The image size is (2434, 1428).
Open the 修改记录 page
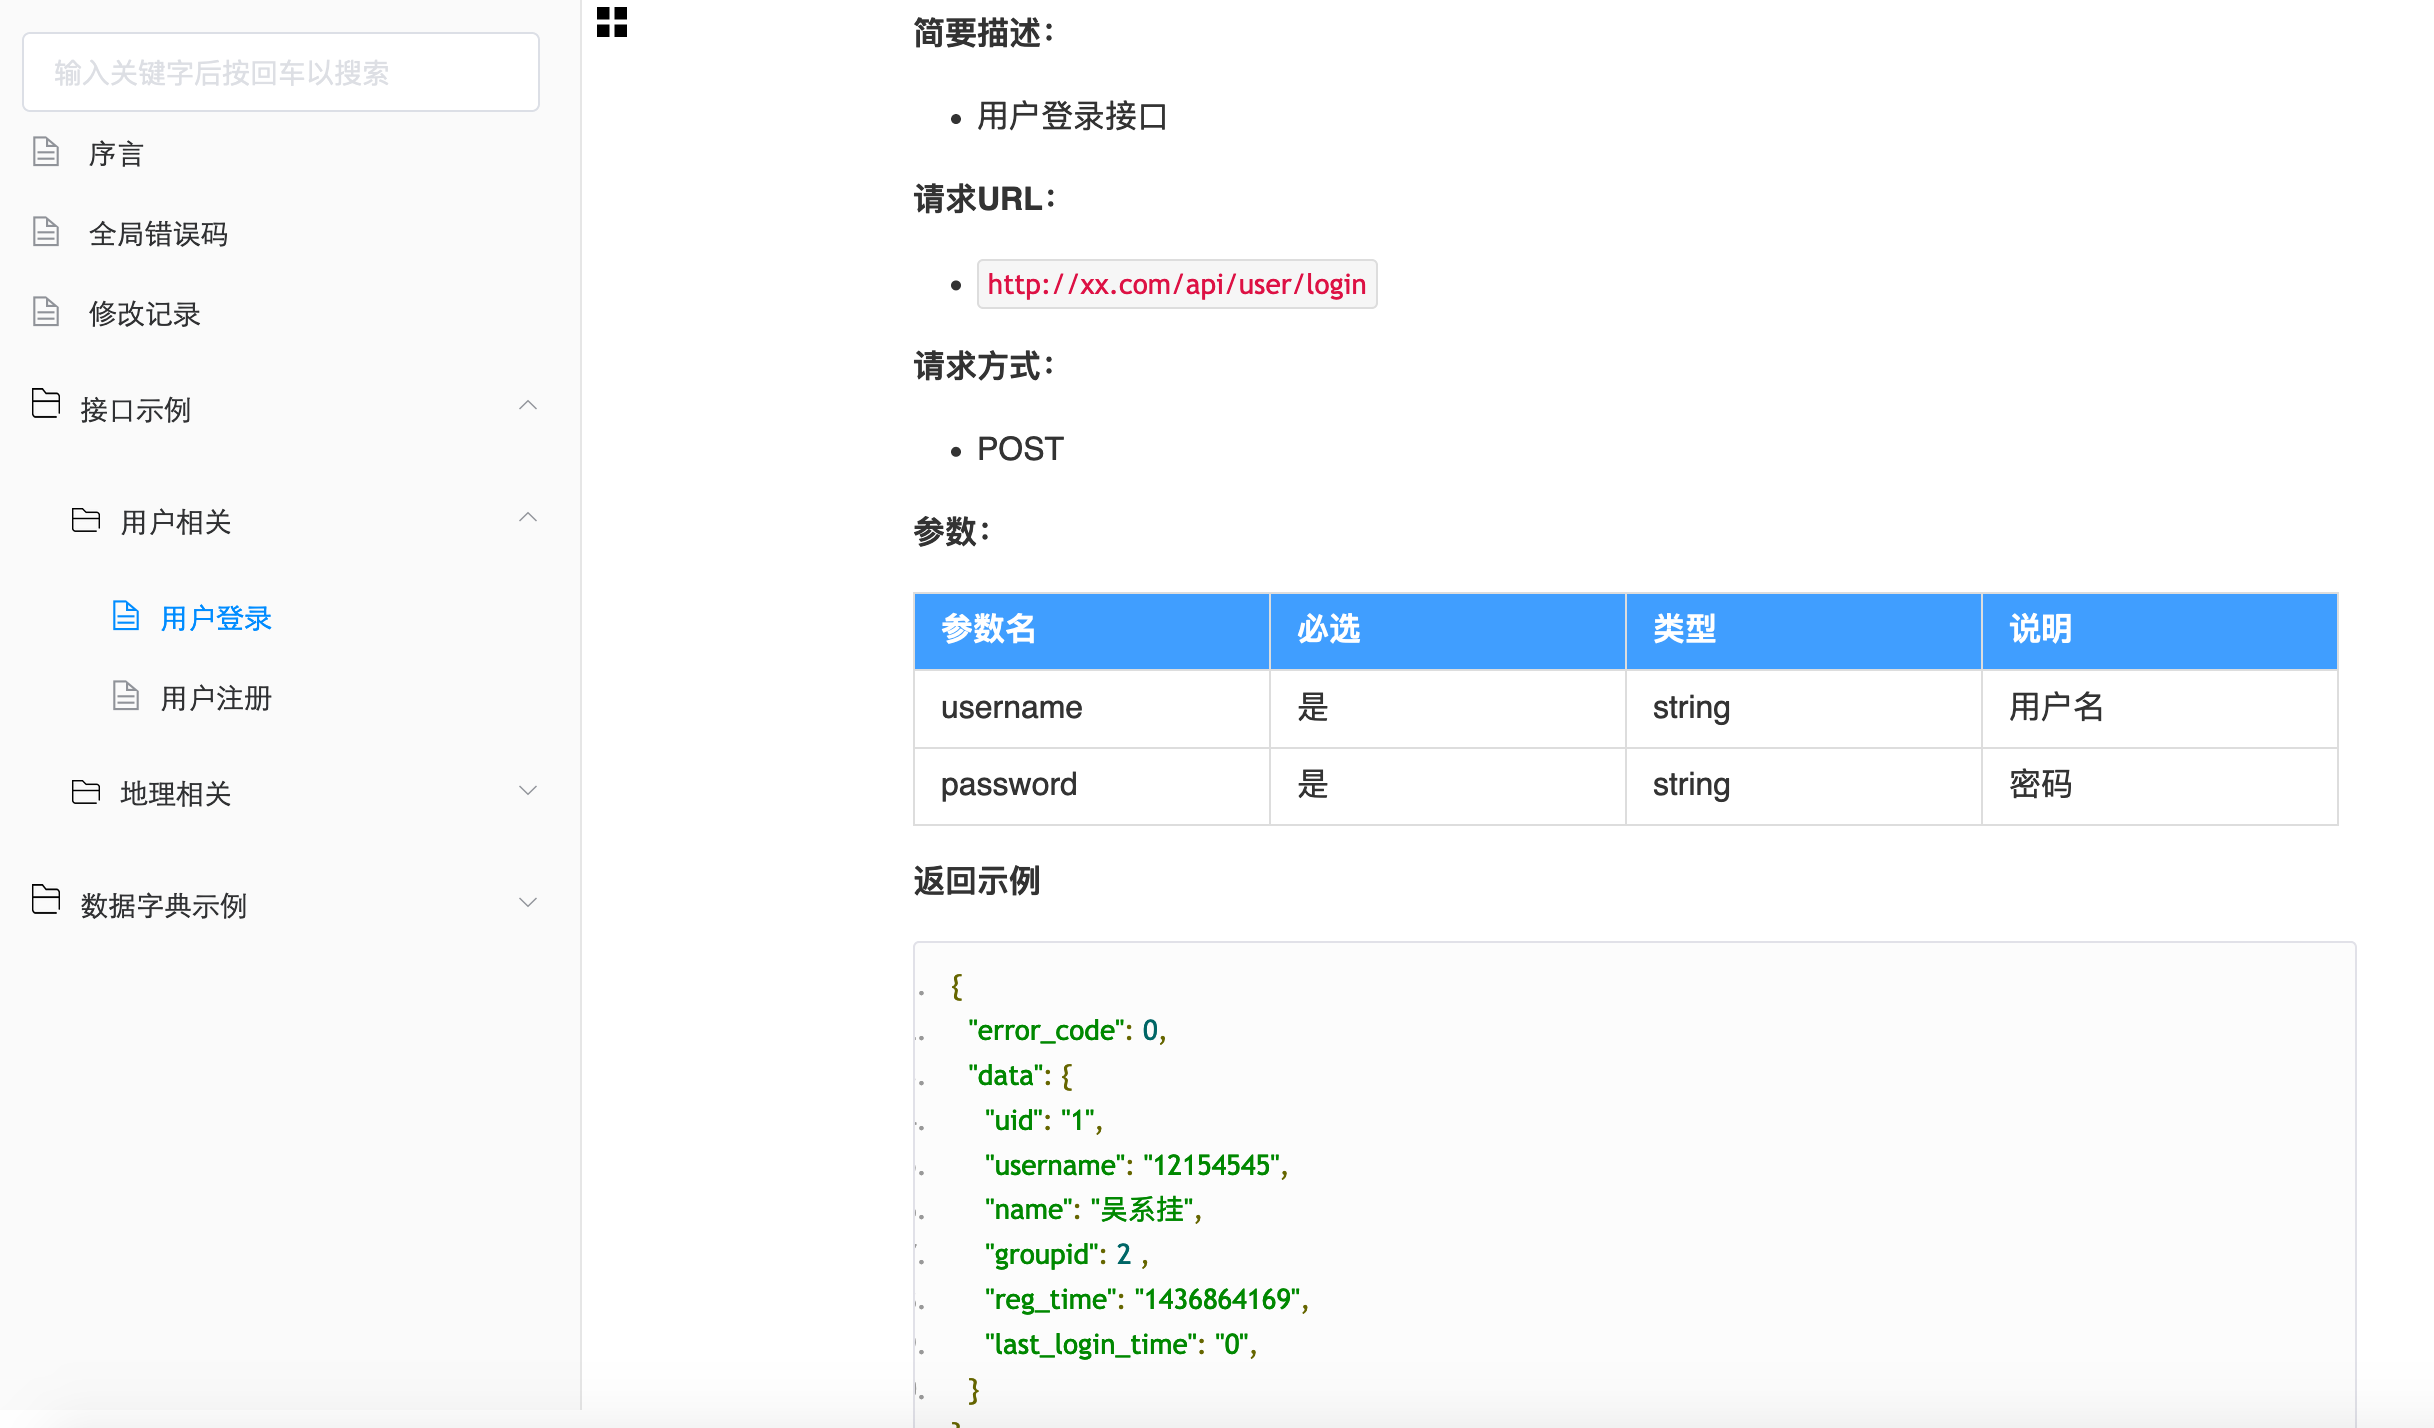pyautogui.click(x=144, y=314)
